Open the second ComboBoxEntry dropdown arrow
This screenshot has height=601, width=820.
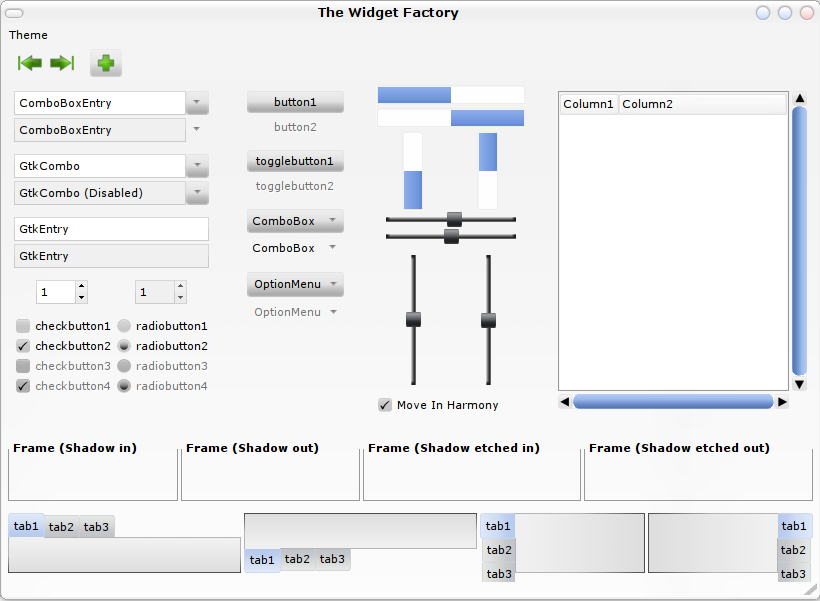[x=197, y=129]
